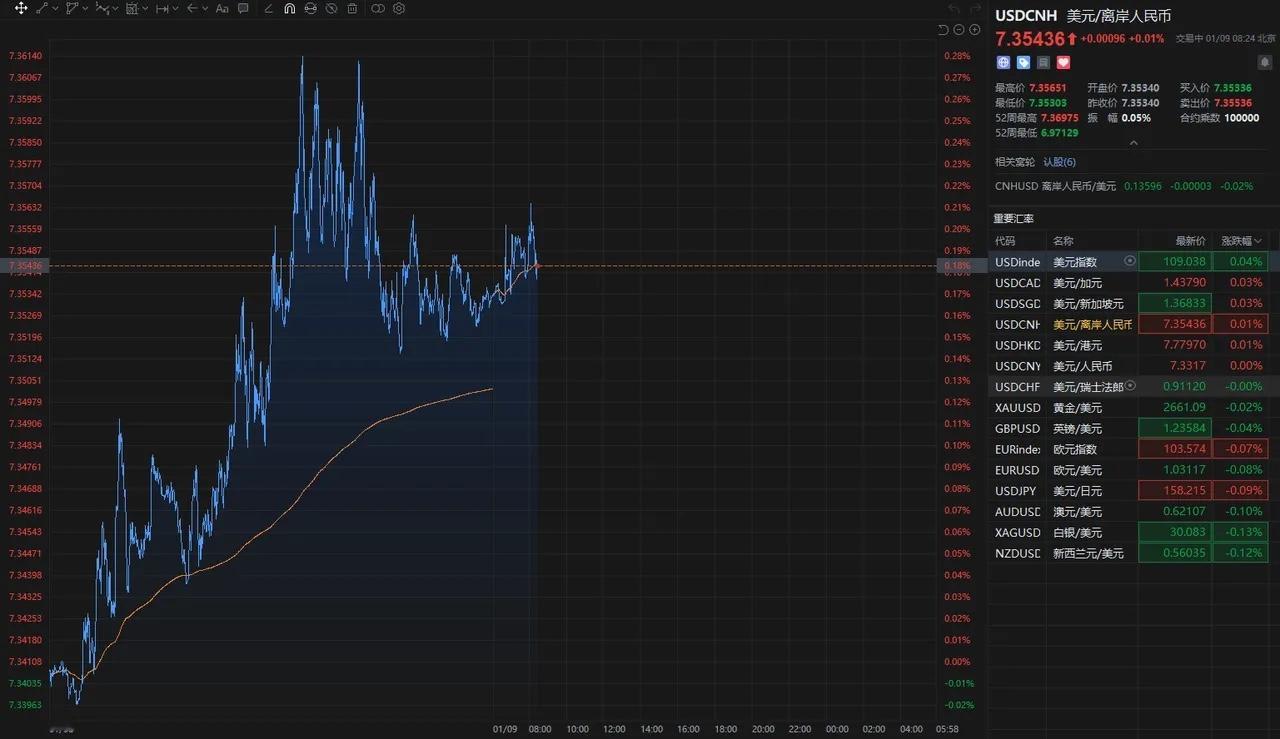1280x739 pixels.
Task: Open the arrow annotation dropdown arrow
Action: click(x=205, y=8)
